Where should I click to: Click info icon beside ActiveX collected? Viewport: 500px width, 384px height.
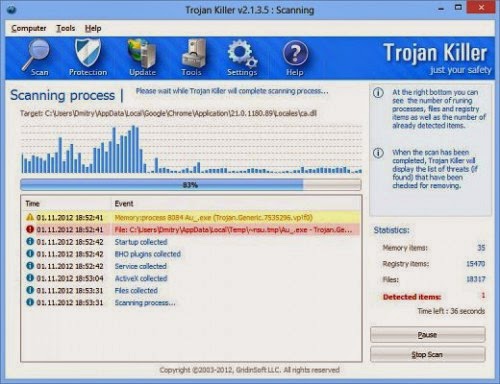point(30,278)
